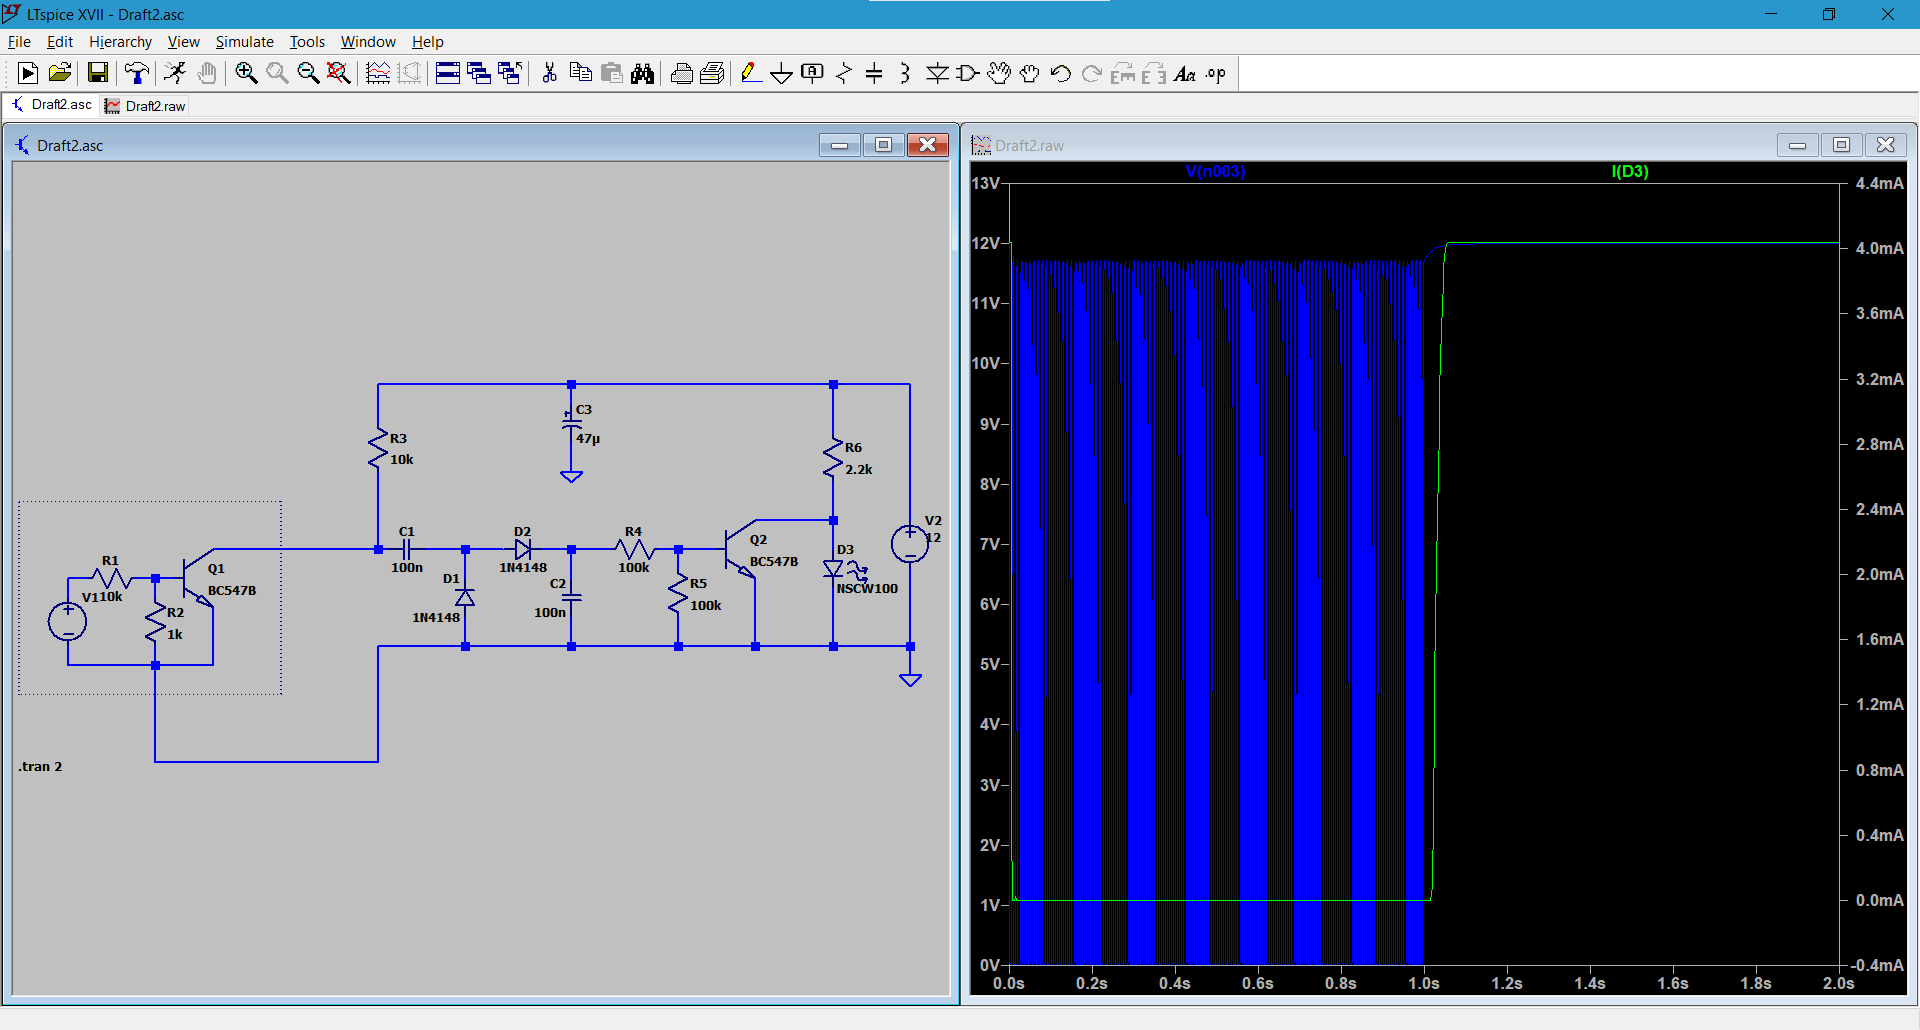Click the I(D3) trace label
This screenshot has height=1030, width=1920.
pyautogui.click(x=1630, y=171)
